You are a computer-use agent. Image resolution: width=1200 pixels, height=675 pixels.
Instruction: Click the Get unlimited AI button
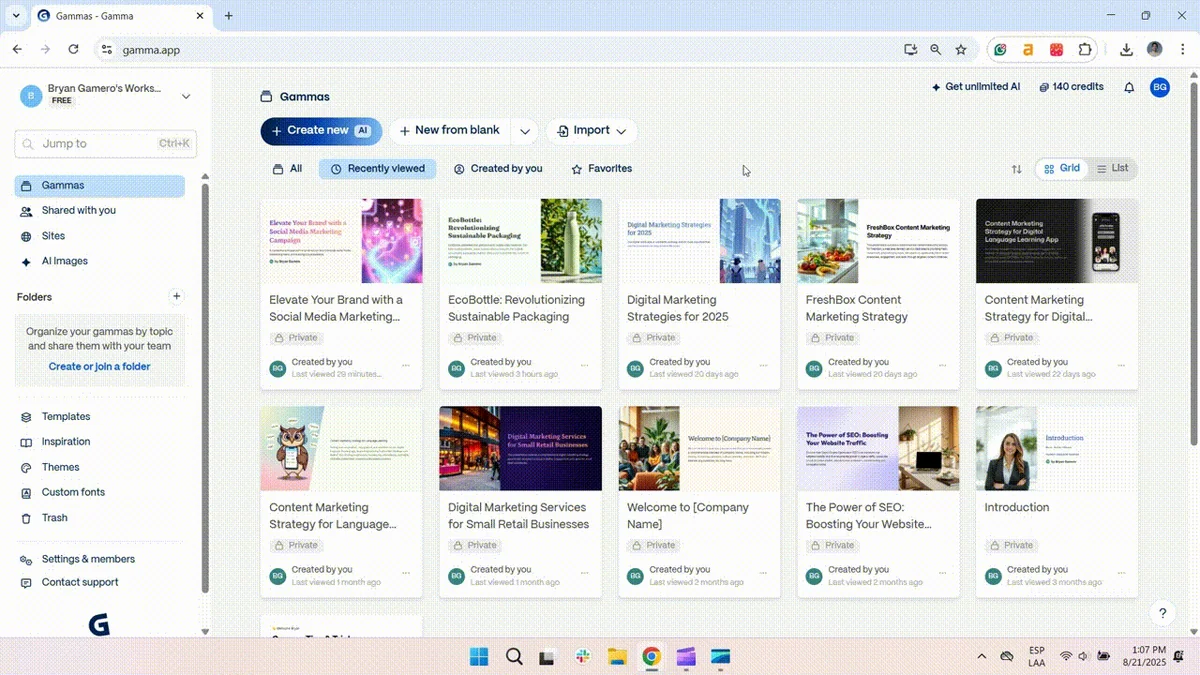(976, 87)
